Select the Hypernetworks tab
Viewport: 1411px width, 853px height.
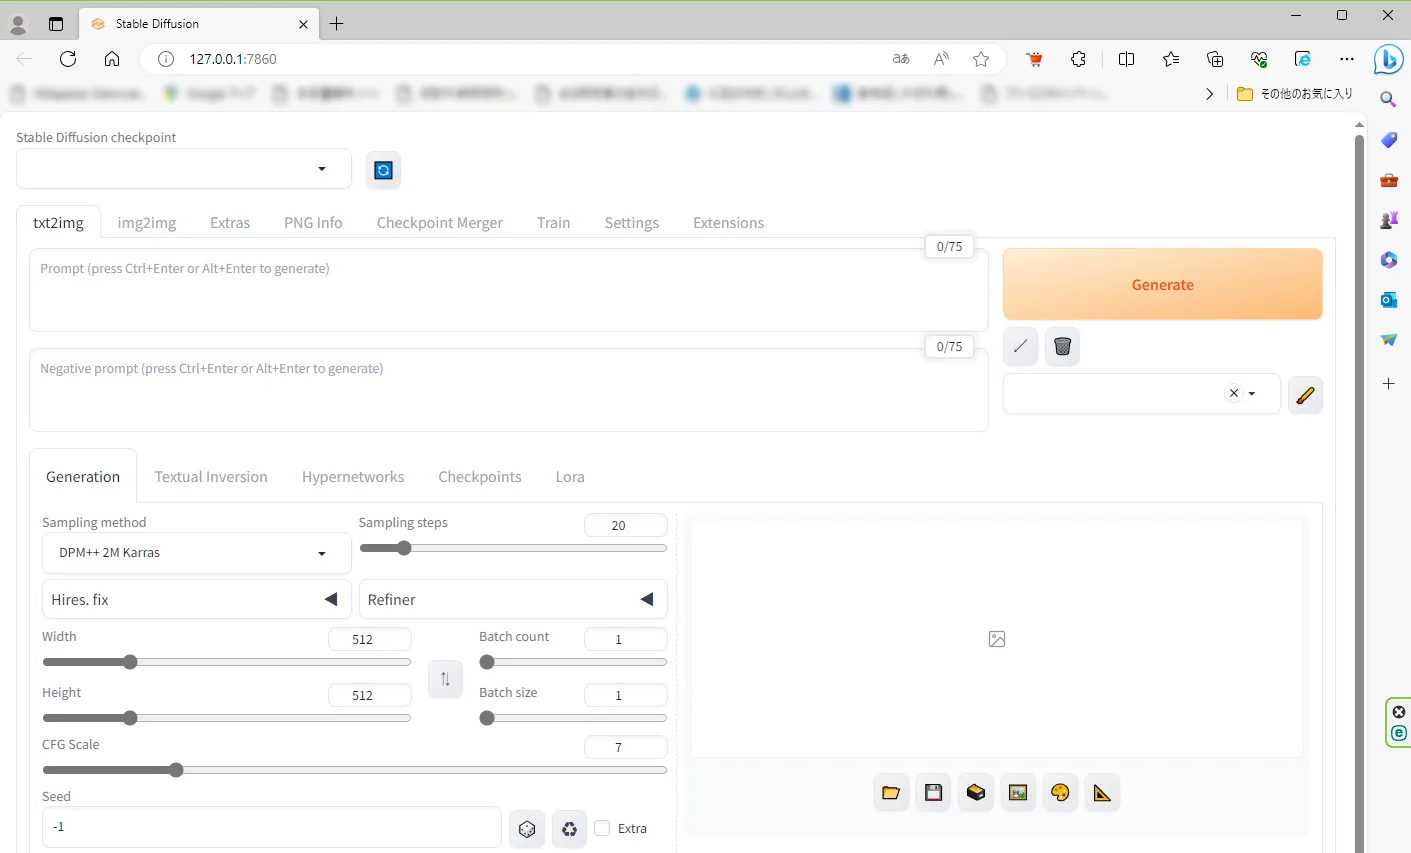pyautogui.click(x=353, y=477)
